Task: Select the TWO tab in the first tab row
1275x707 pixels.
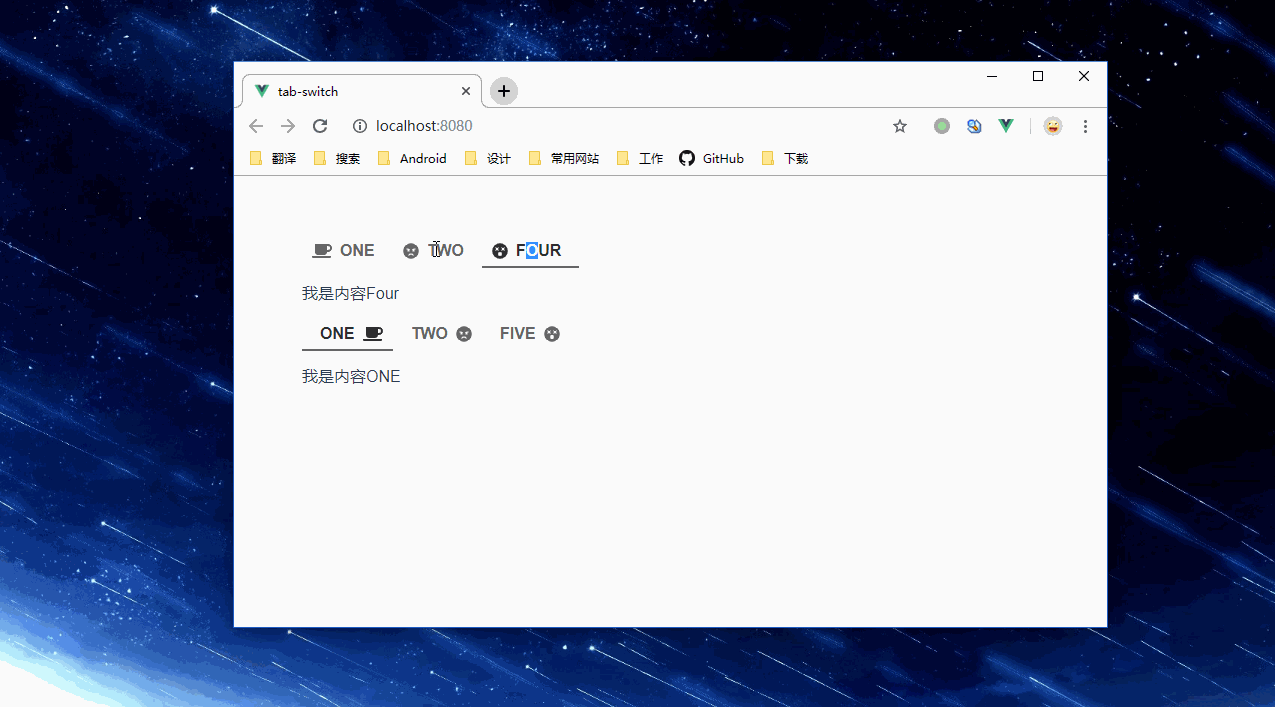Action: pos(433,251)
